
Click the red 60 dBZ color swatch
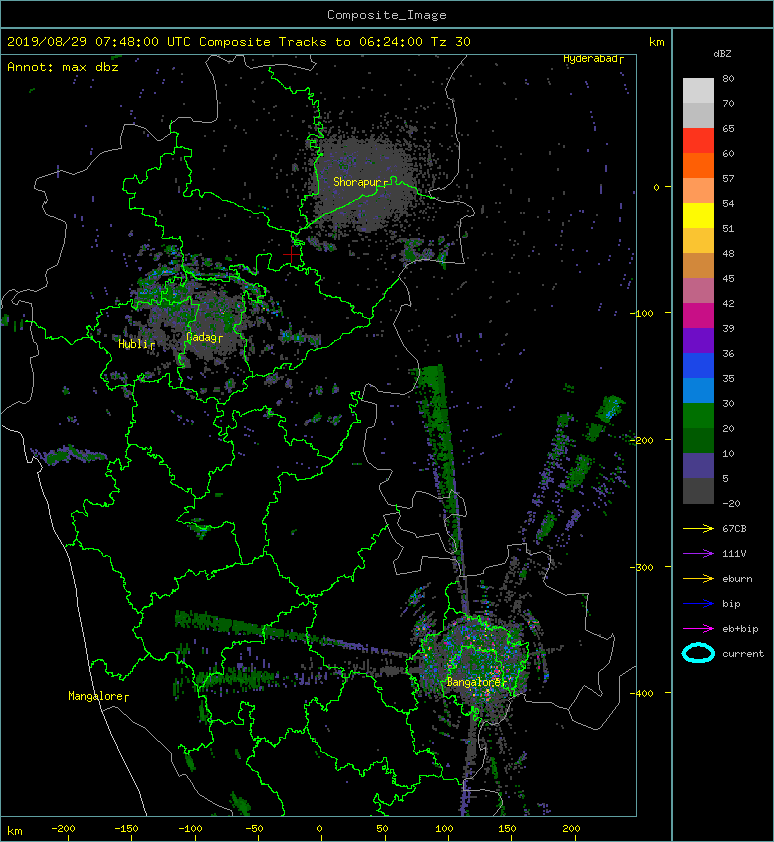coord(698,141)
